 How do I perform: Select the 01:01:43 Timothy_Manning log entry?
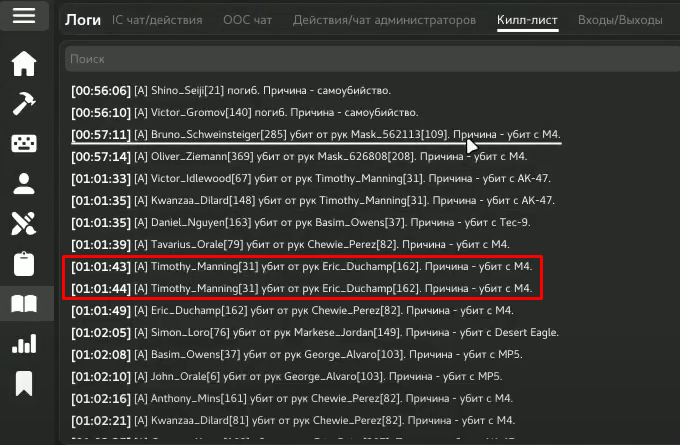(301, 267)
